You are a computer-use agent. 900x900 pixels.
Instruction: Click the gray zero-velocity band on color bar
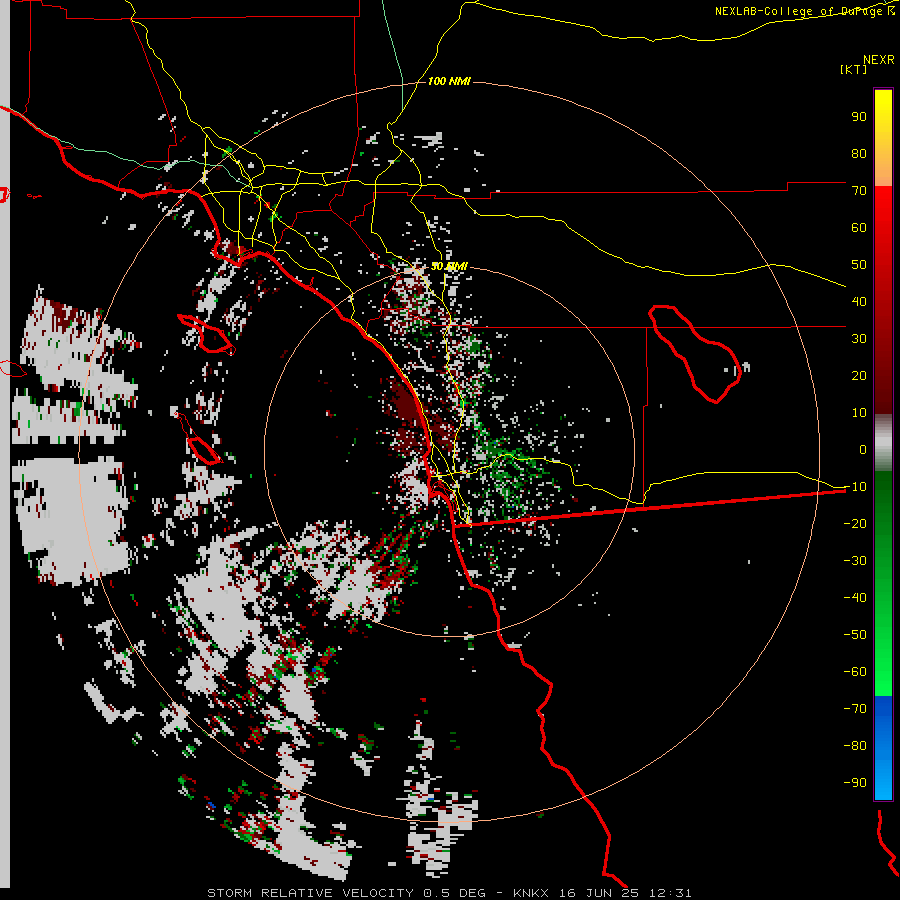(x=883, y=443)
